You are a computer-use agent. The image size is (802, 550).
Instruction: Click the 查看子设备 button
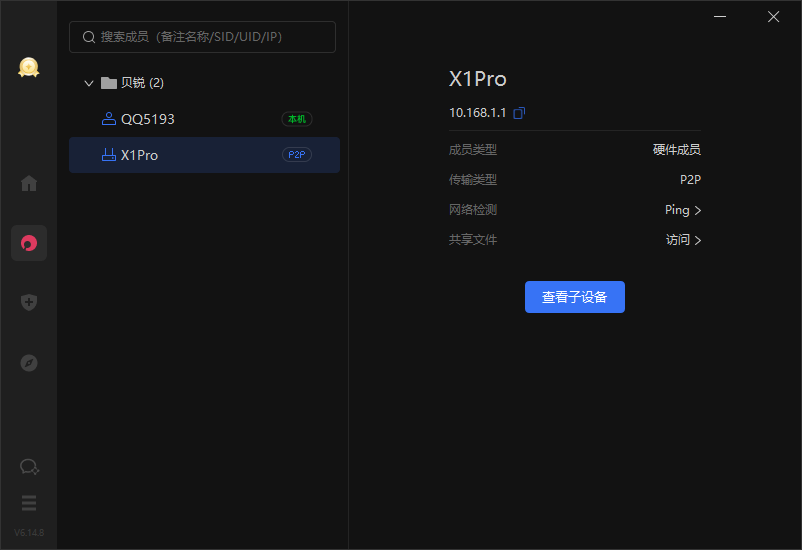point(574,297)
